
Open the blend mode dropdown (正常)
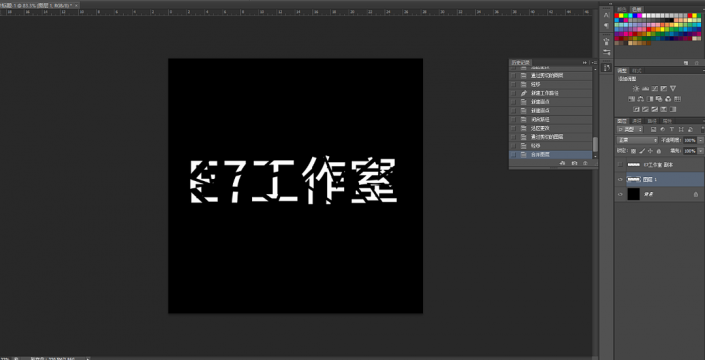pyautogui.click(x=637, y=140)
